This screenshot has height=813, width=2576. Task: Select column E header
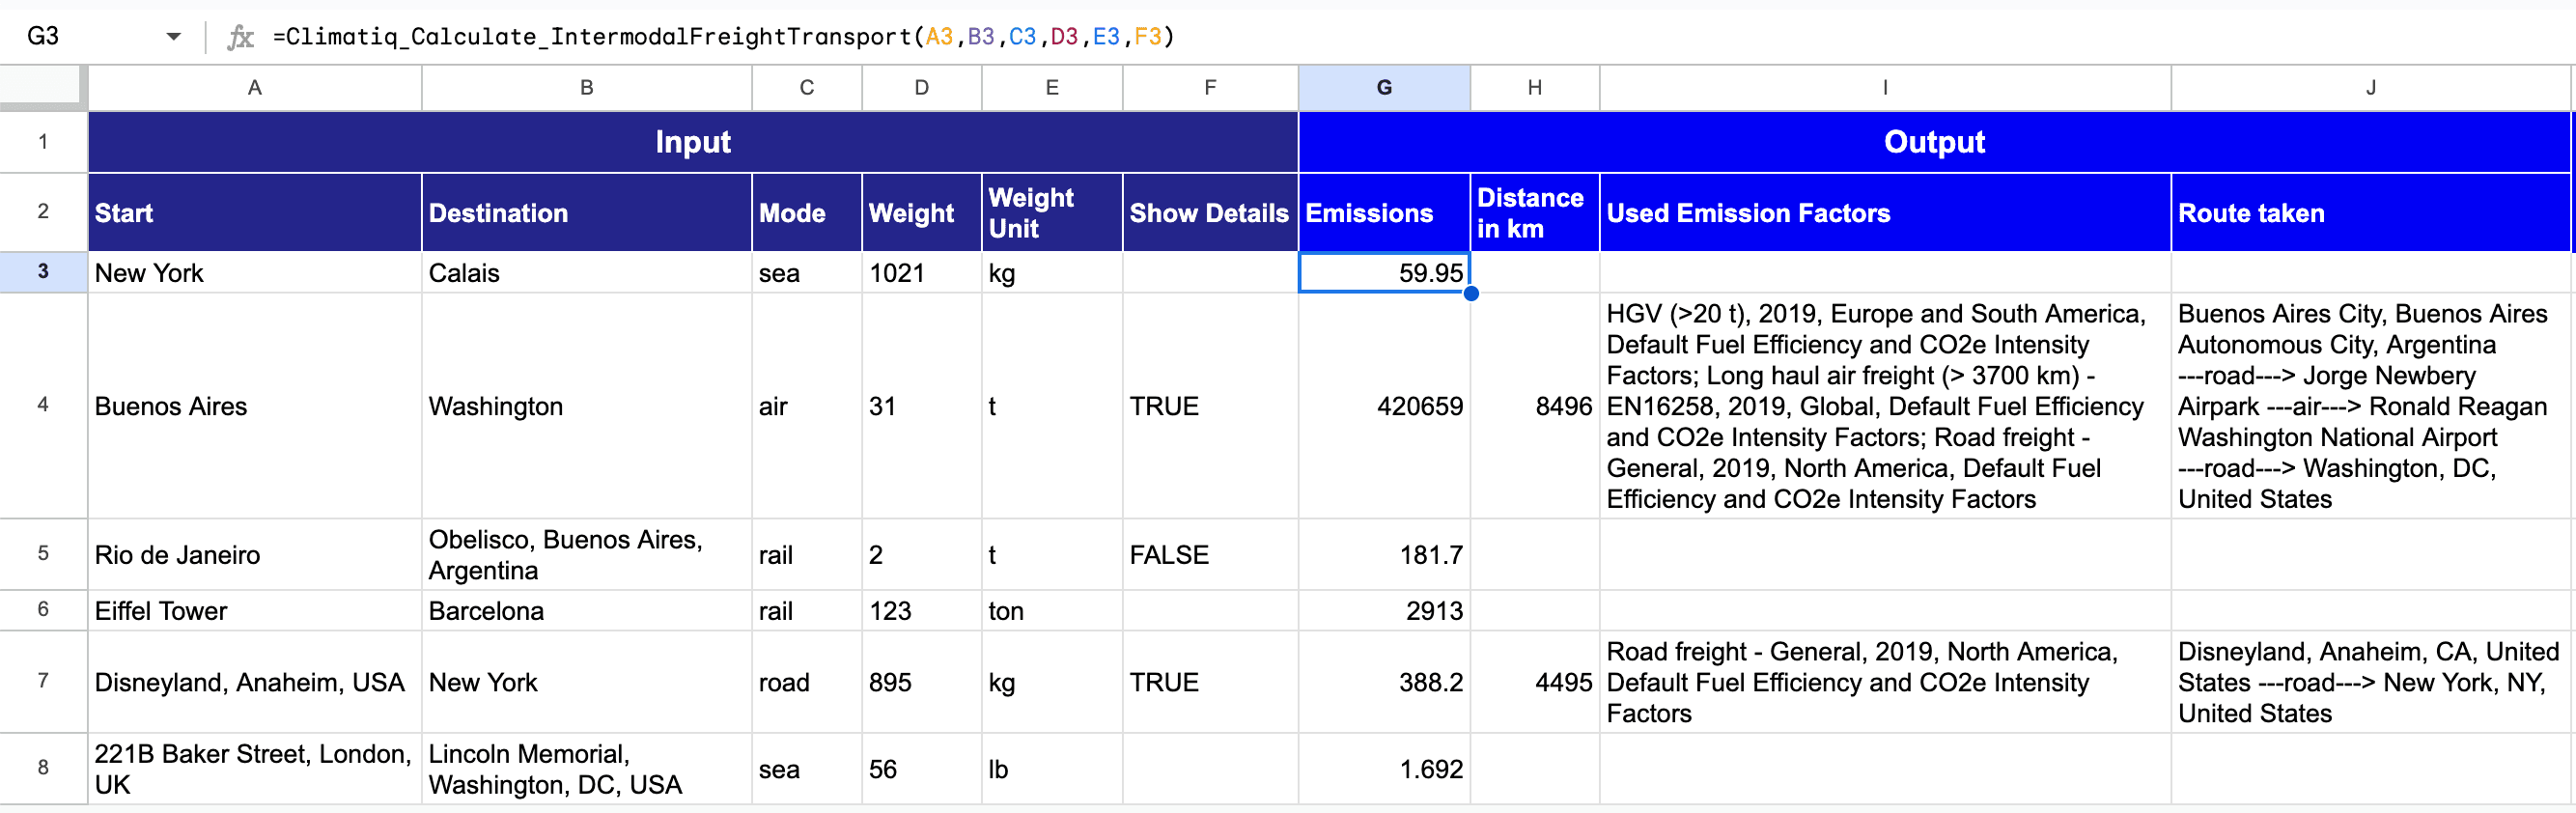coord(1052,88)
